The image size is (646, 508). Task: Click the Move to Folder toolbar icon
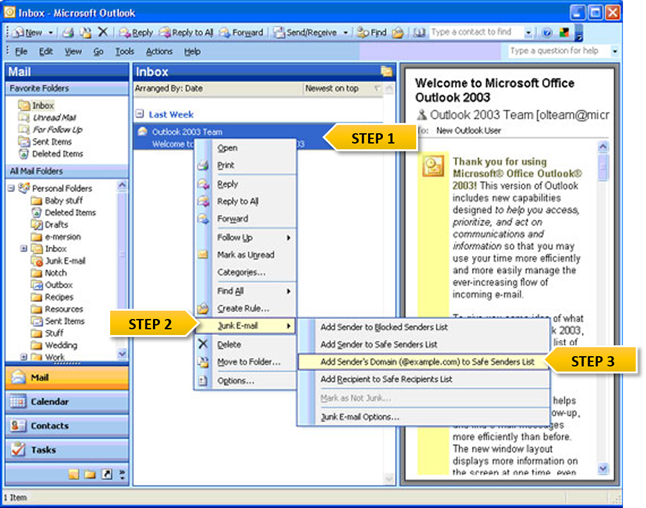[85, 32]
